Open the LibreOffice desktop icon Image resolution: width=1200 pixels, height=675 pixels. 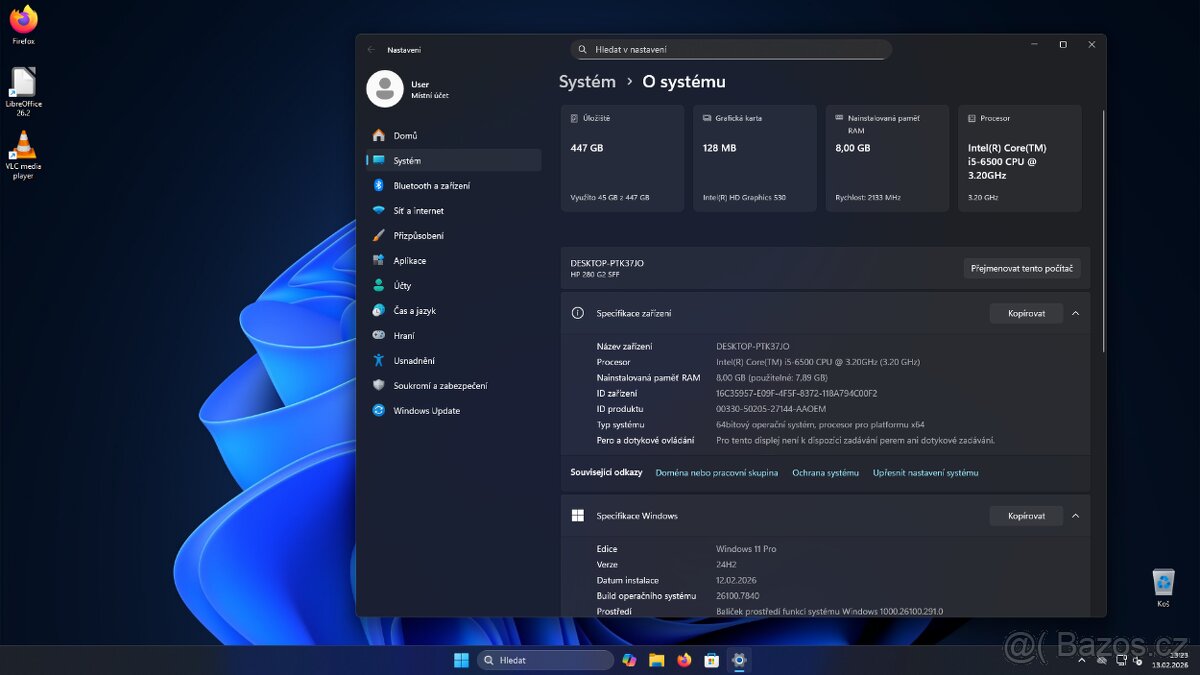pos(23,84)
